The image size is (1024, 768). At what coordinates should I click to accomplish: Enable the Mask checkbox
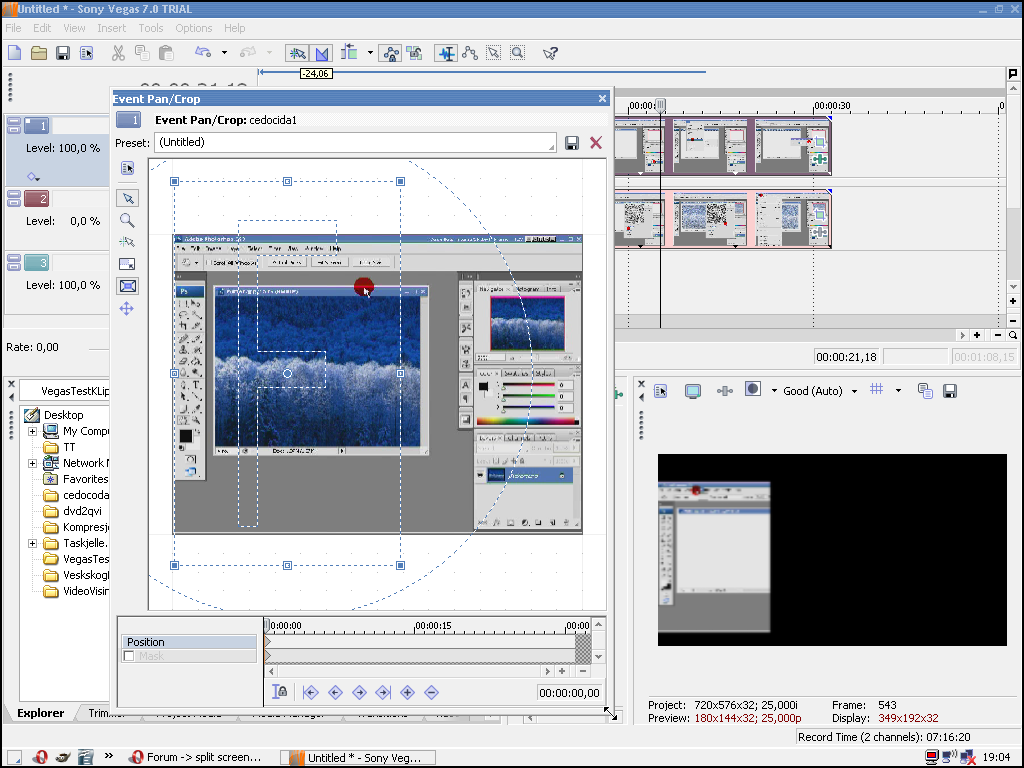[x=129, y=656]
